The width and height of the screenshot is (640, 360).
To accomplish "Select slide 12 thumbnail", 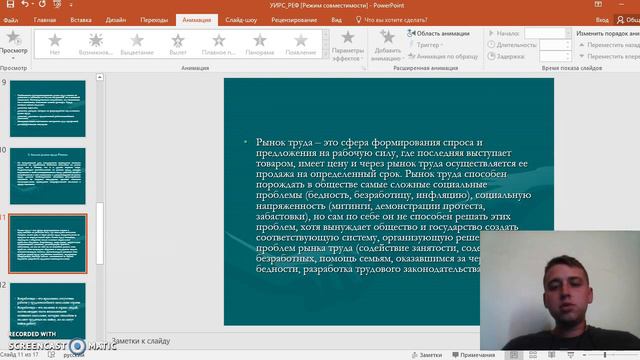I will [x=48, y=311].
